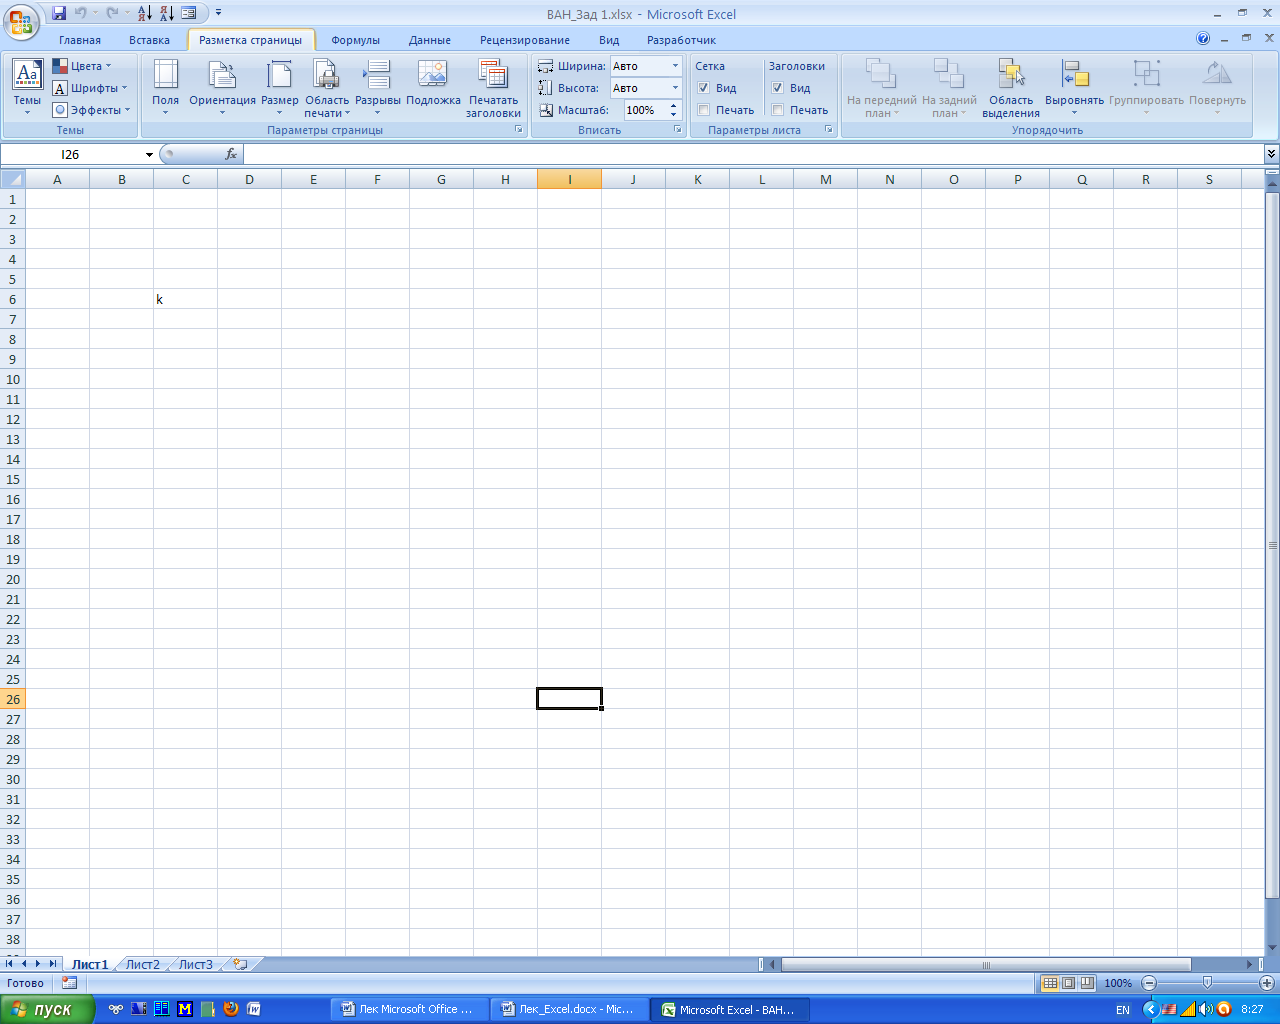Switch to sheet Лист3
The width and height of the screenshot is (1280, 1024).
tap(196, 964)
